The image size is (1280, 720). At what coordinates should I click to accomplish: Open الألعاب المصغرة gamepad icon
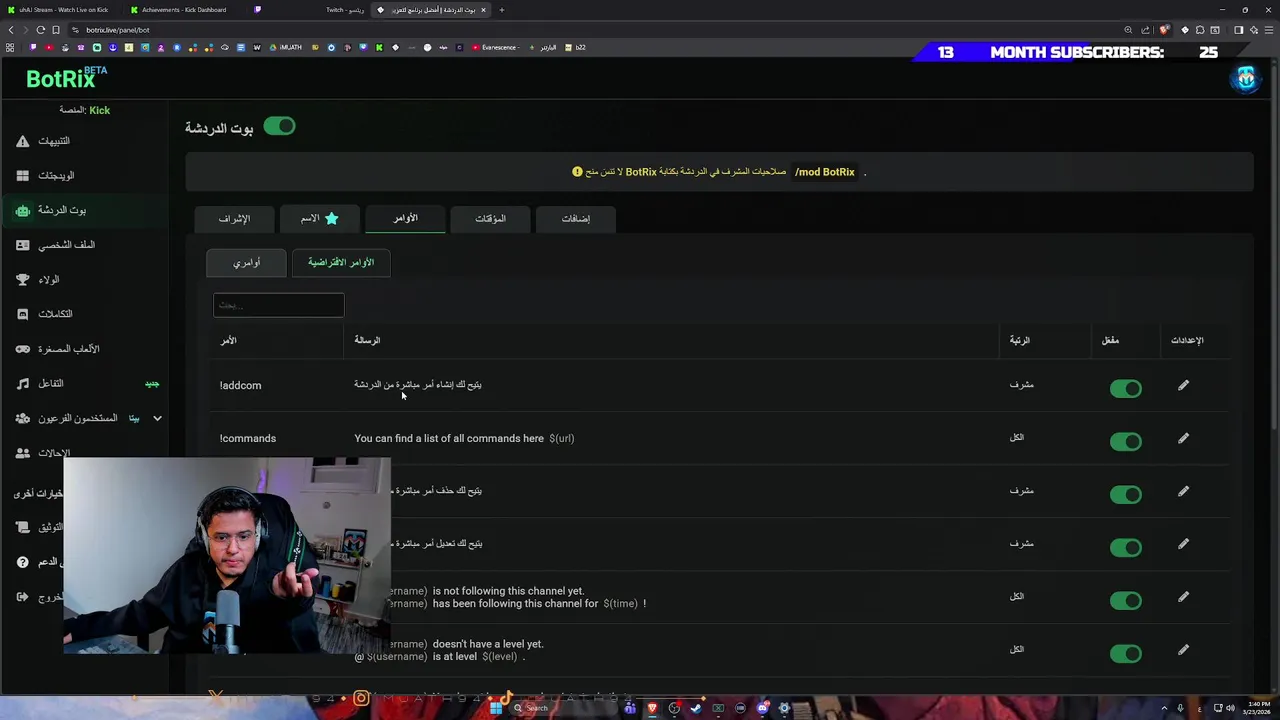point(23,349)
